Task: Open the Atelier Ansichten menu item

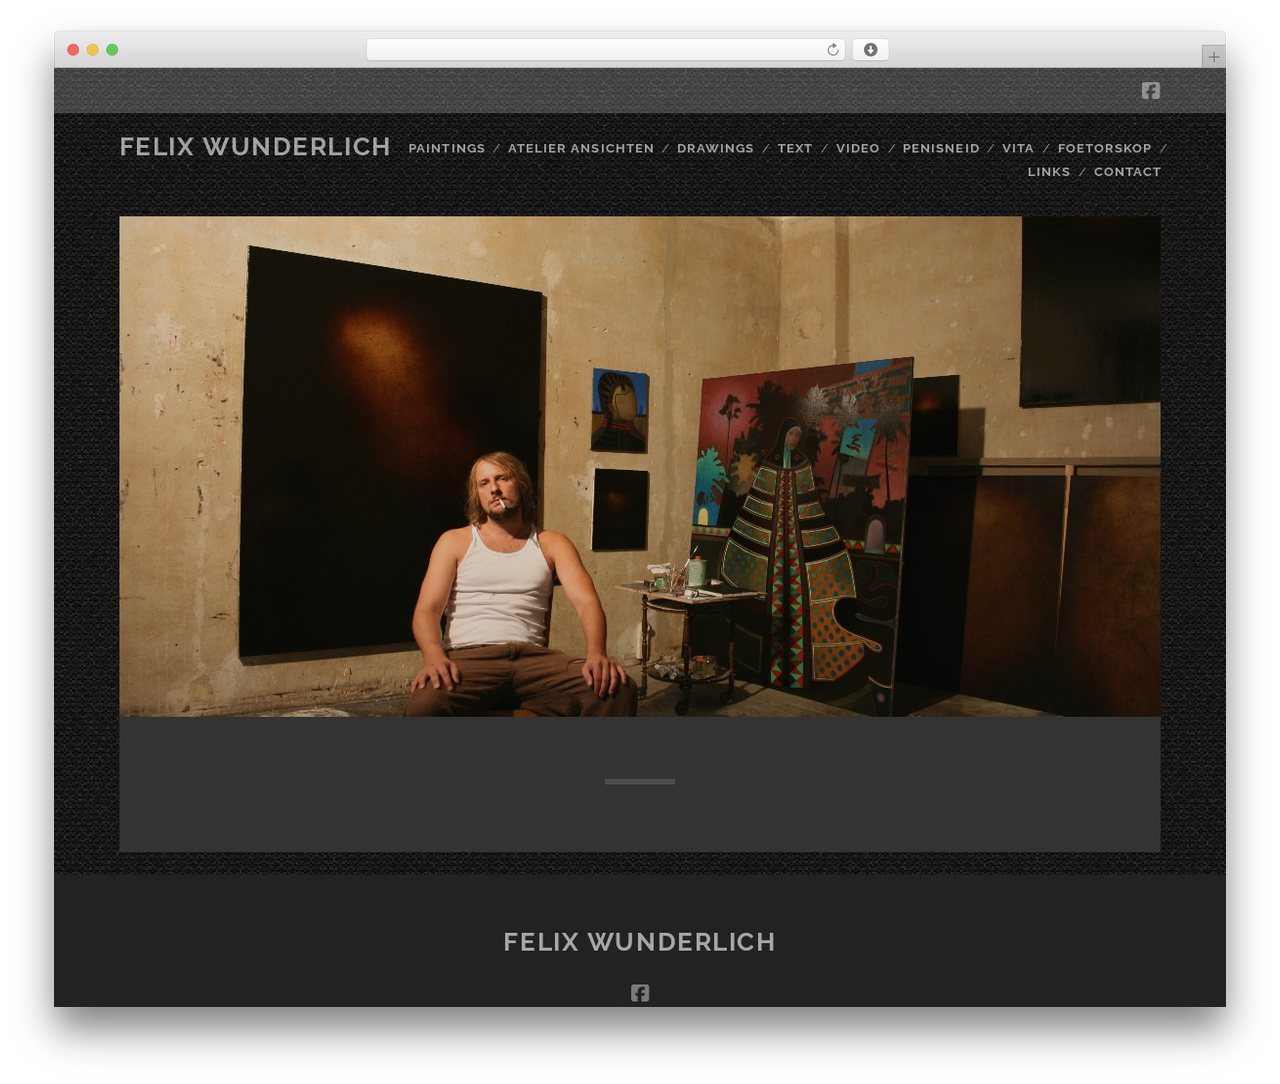Action: (x=581, y=148)
